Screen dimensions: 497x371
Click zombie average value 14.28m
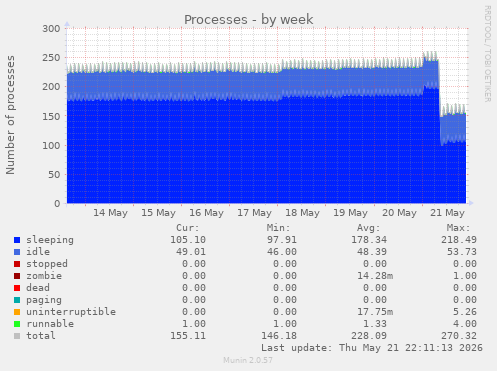coord(375,276)
